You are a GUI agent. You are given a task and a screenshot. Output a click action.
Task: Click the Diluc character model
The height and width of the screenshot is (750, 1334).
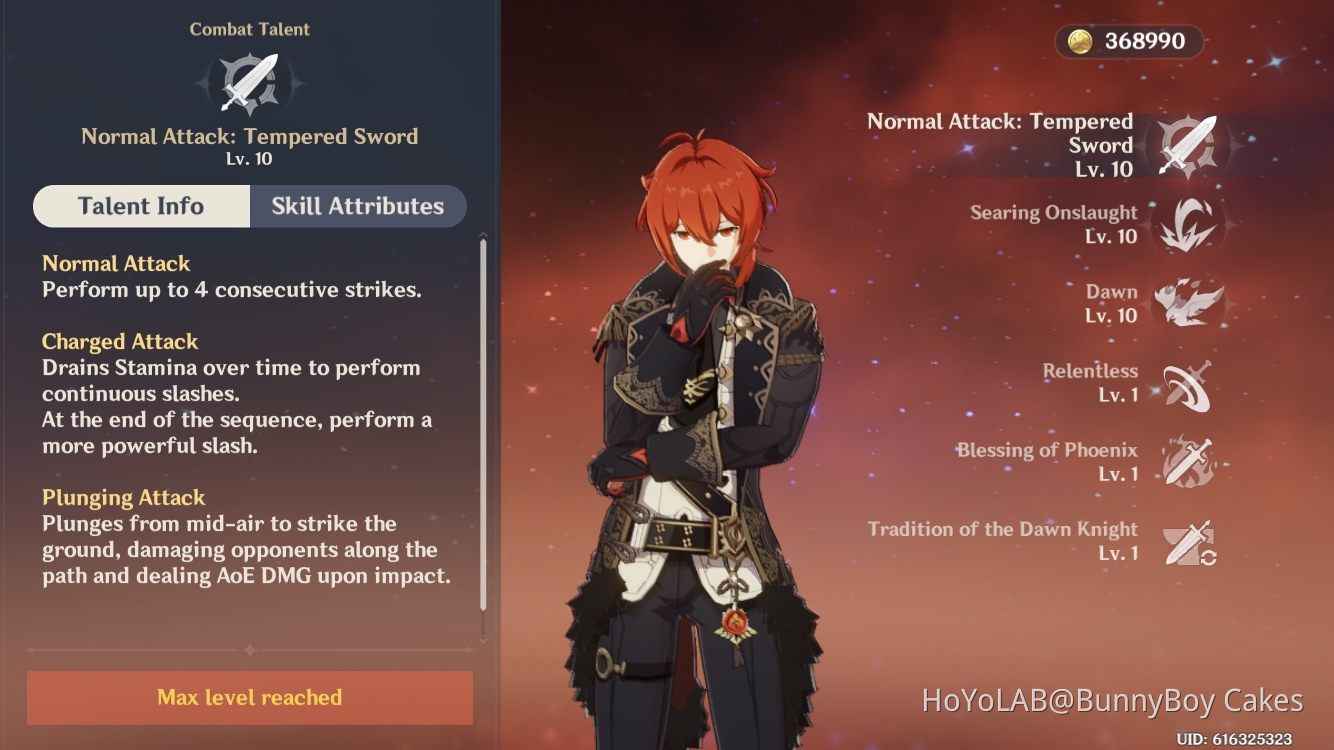(x=700, y=440)
